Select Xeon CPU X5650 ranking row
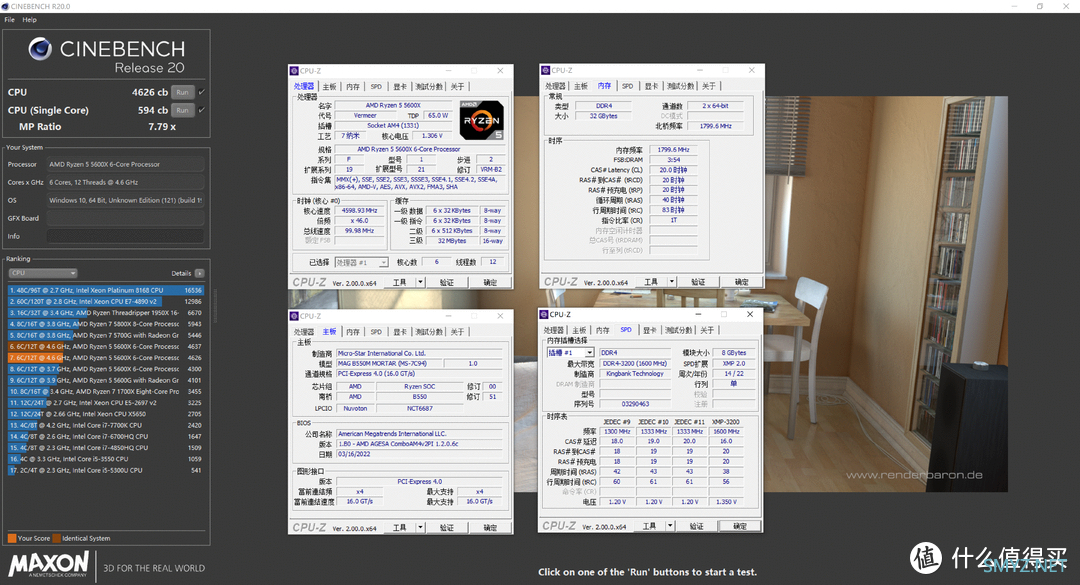Screen dimensions: 1080x585 point(105,413)
